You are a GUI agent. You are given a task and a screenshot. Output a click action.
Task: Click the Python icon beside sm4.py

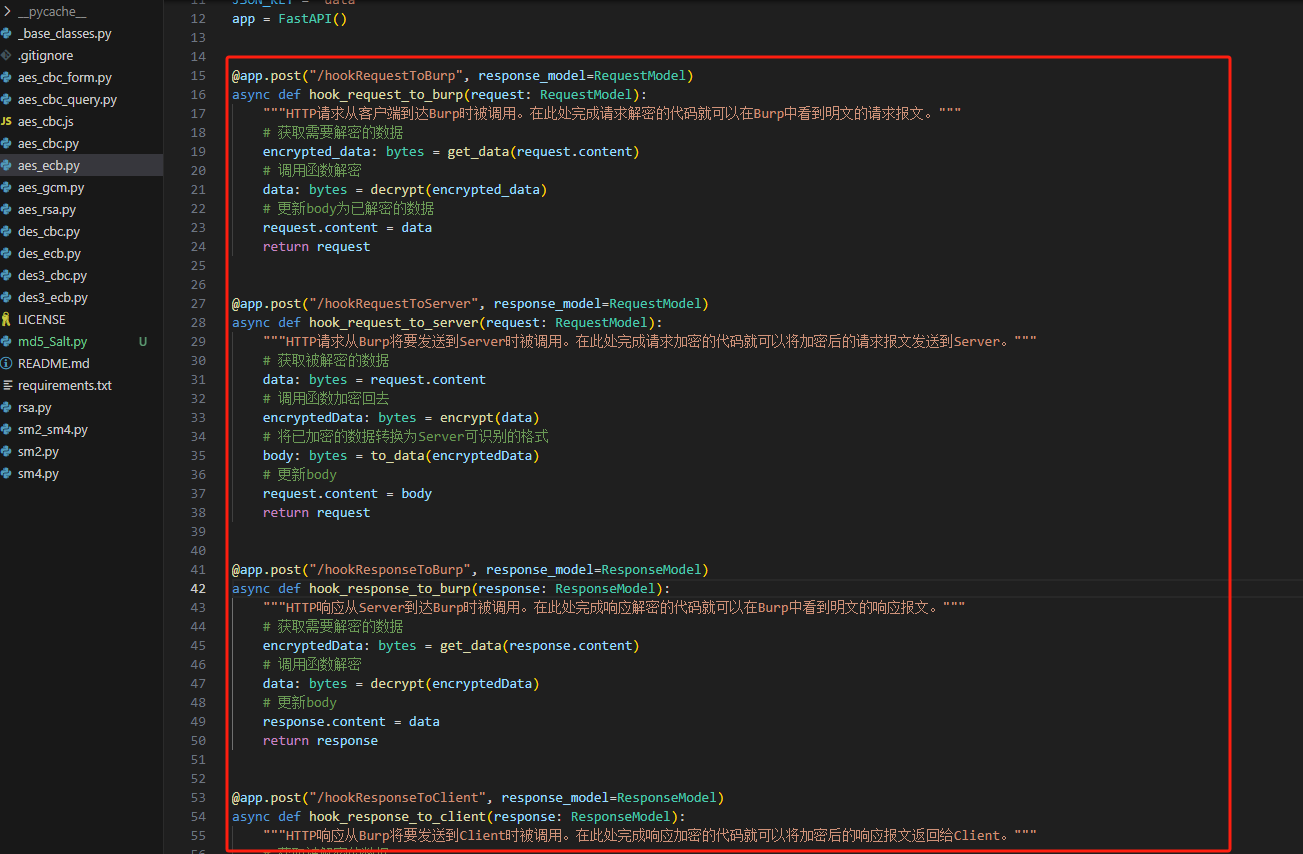7,474
